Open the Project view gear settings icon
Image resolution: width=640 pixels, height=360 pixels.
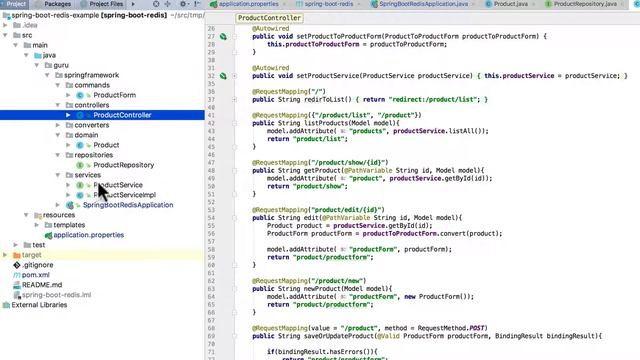click(183, 4)
